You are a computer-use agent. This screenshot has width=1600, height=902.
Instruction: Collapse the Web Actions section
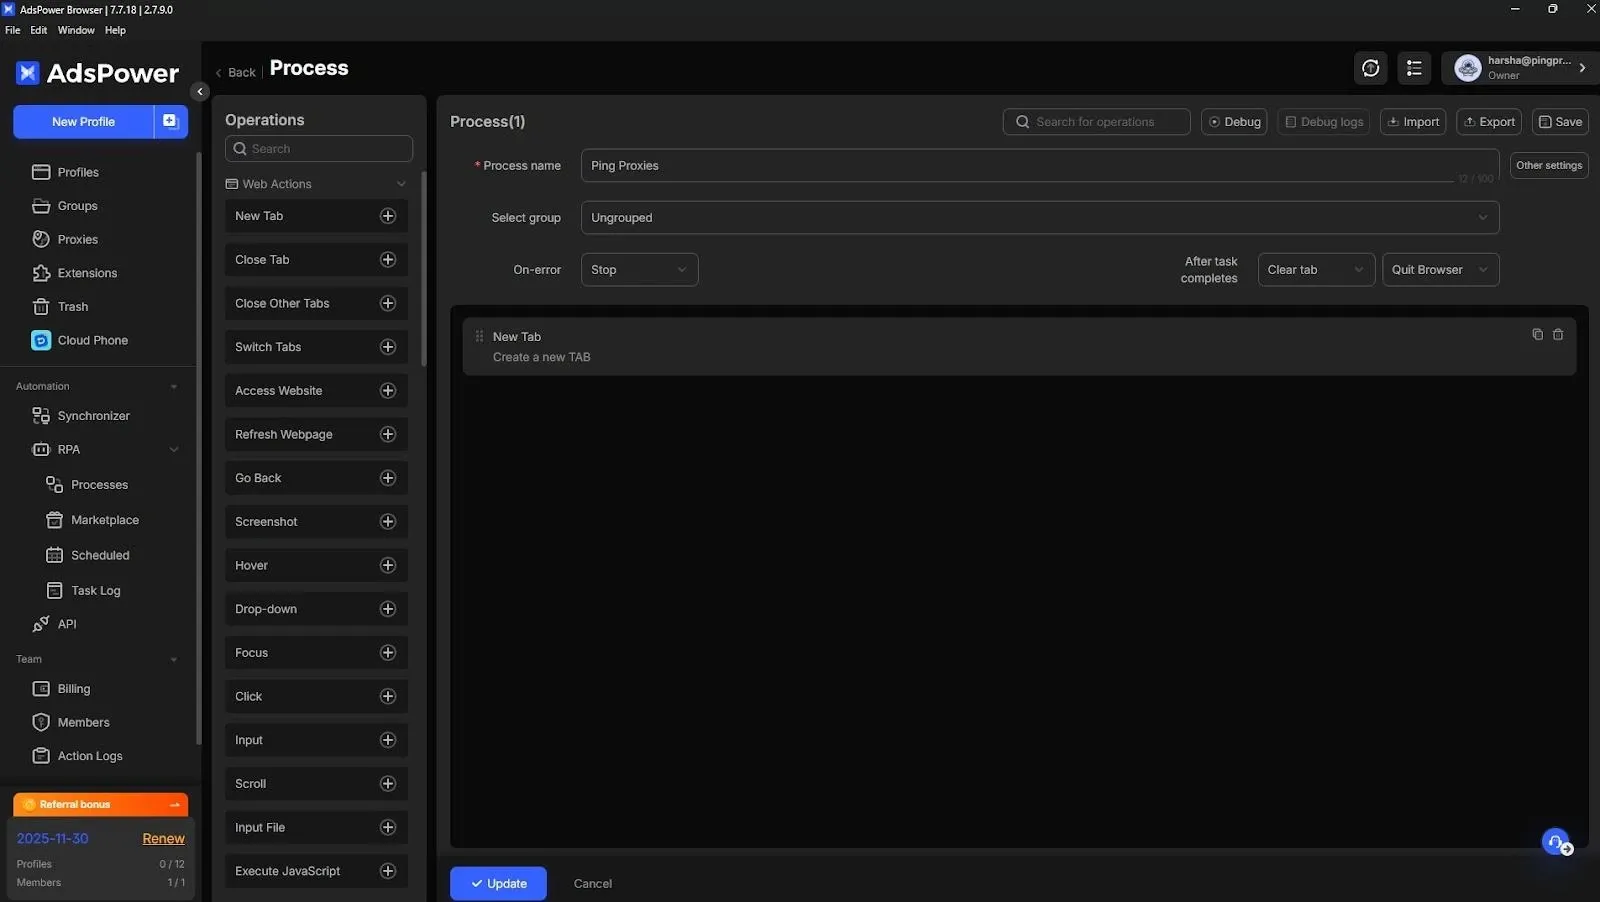click(401, 184)
